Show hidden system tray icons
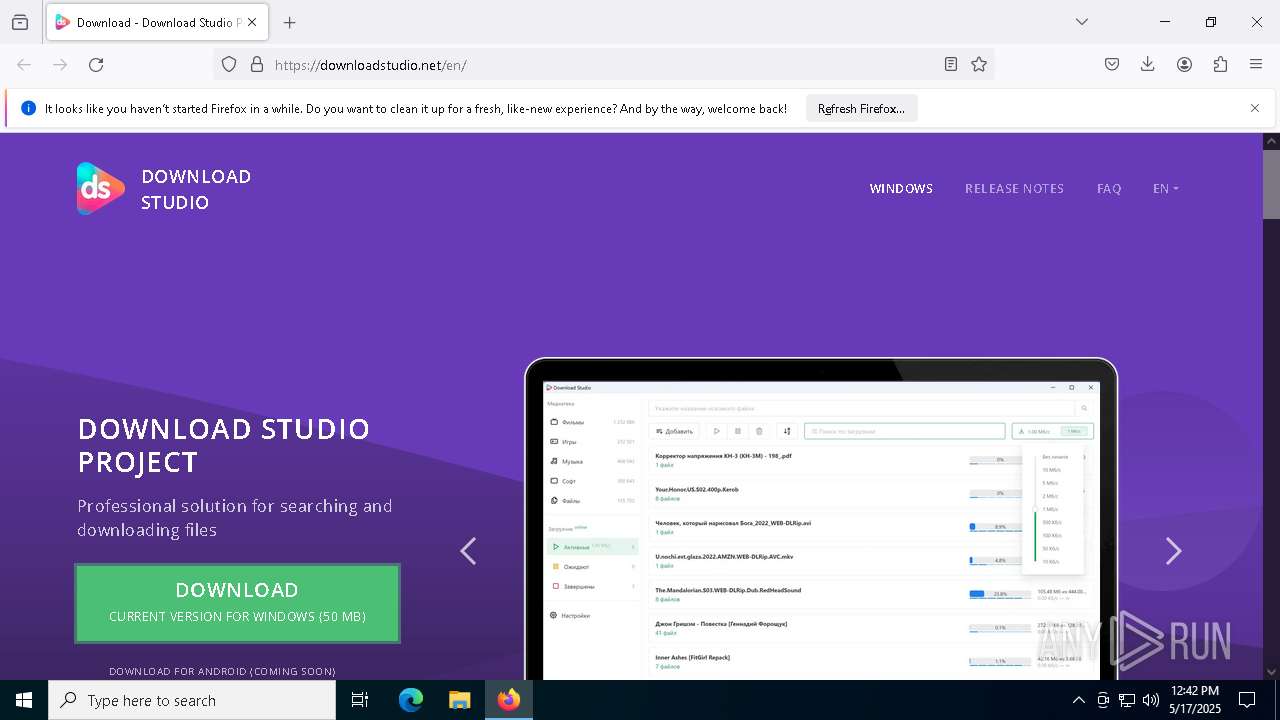The image size is (1280, 720). pyautogui.click(x=1078, y=700)
